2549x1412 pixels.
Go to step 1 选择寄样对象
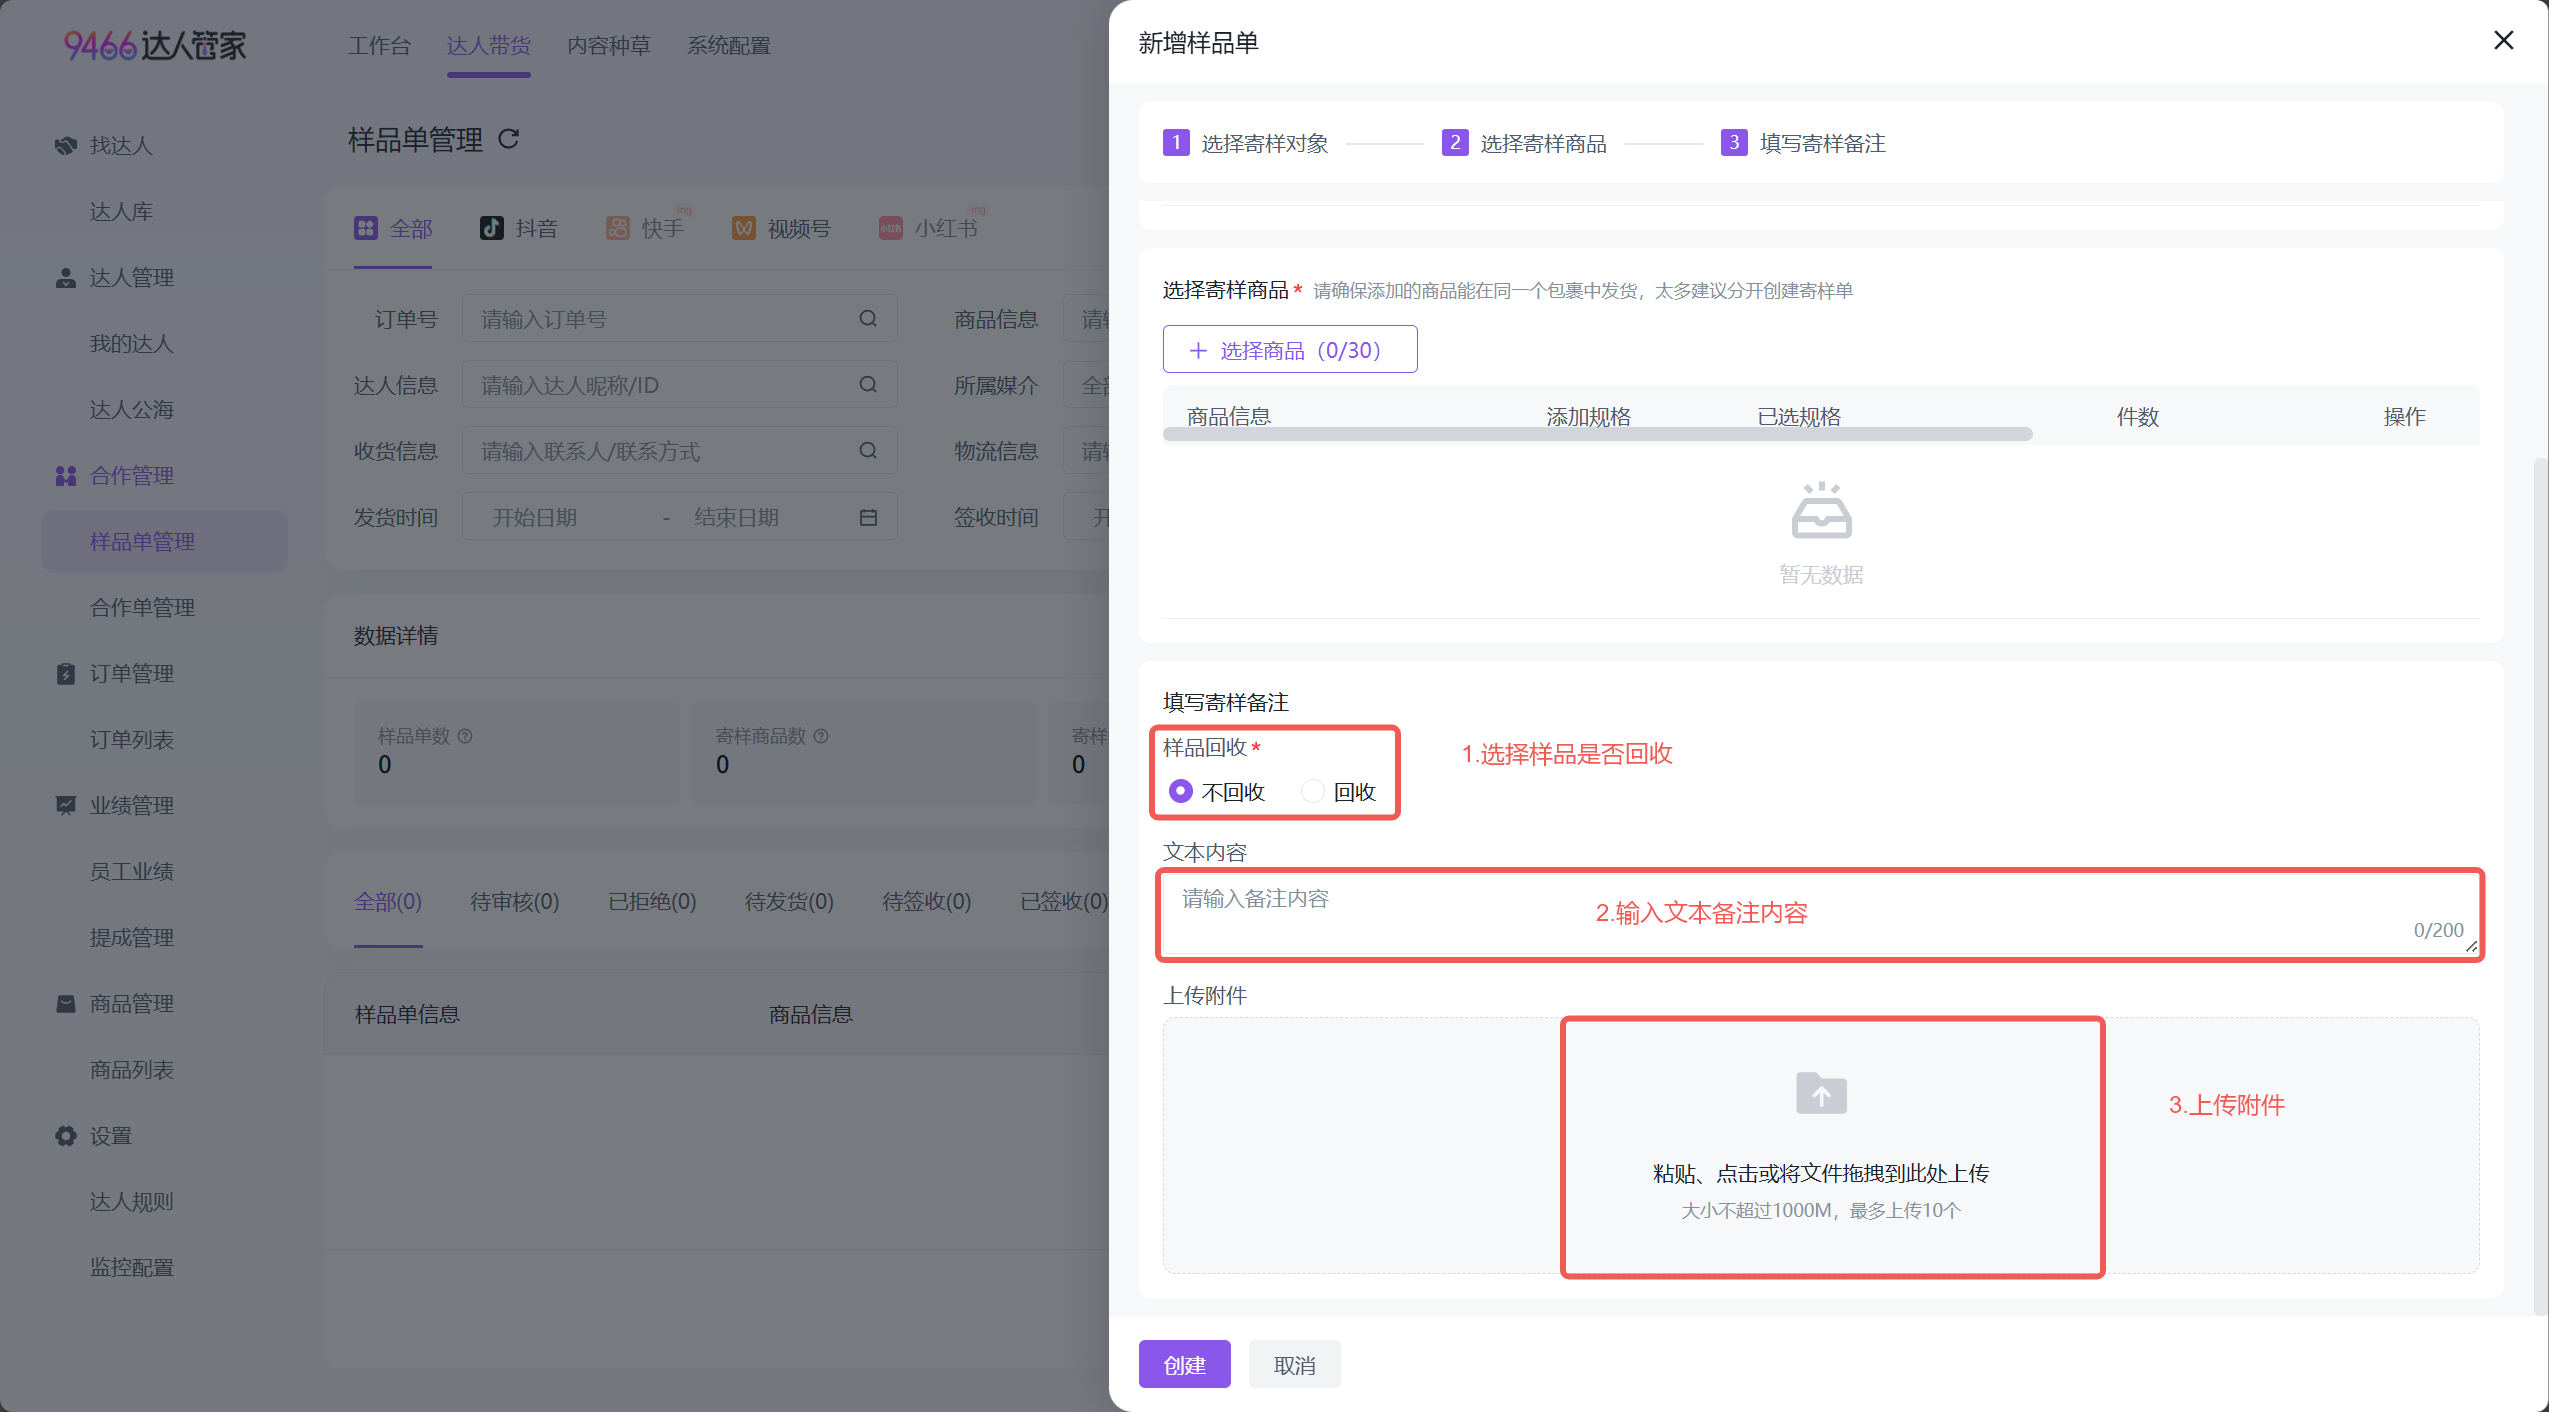point(1245,143)
